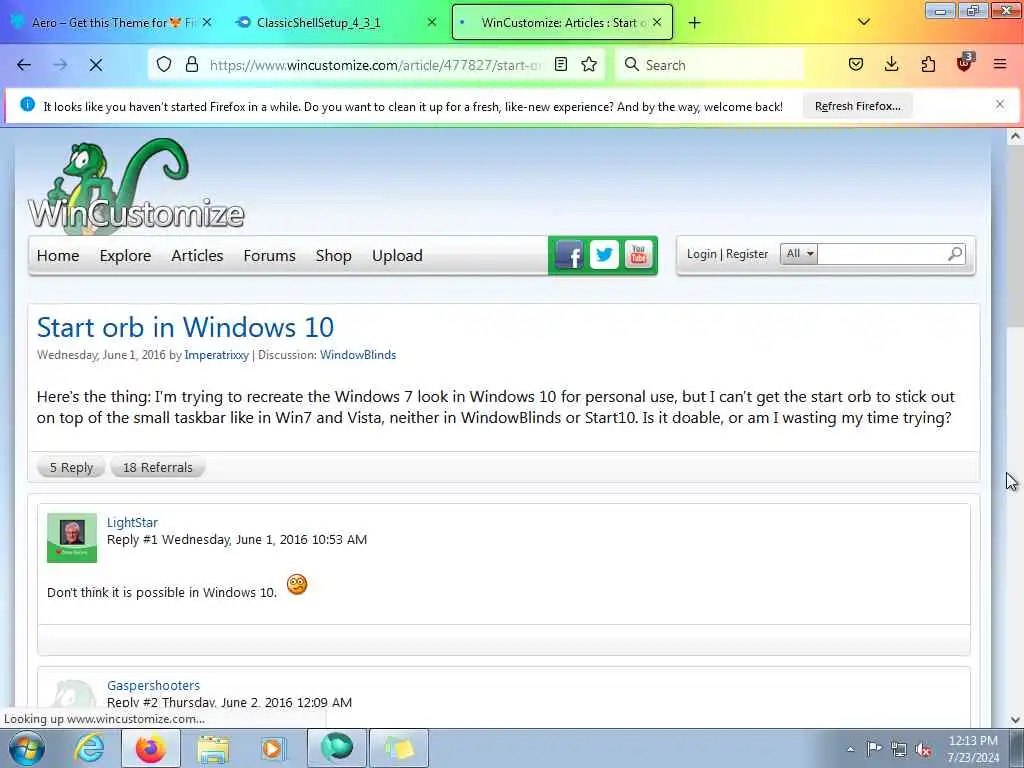Click the Firefox URL address field
This screenshot has height=768, width=1024.
(376, 65)
